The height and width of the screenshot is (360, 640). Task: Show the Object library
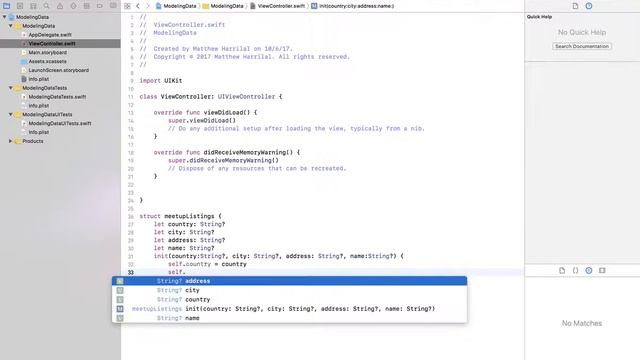pos(589,270)
